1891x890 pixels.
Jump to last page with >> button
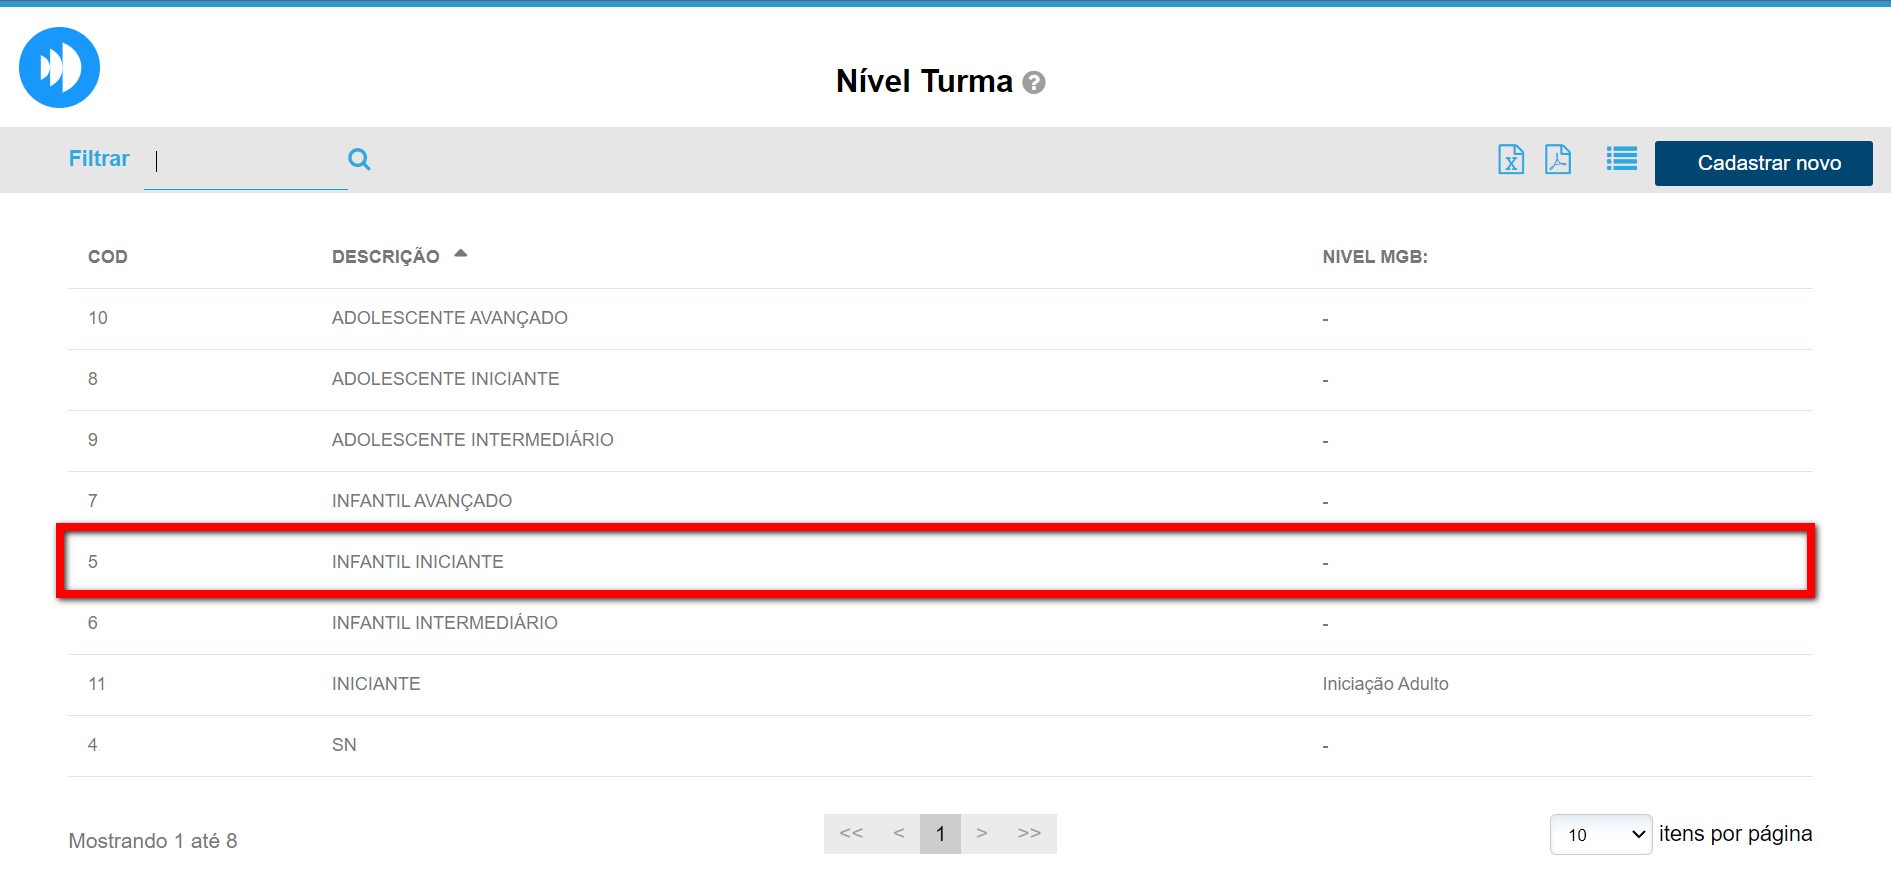pyautogui.click(x=1029, y=833)
